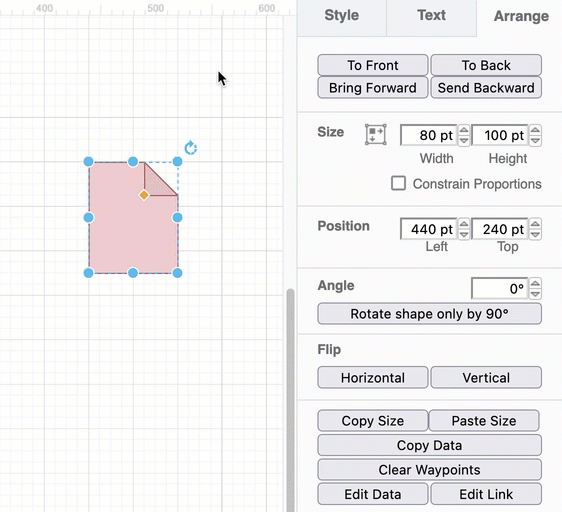
Task: Click Paste Size button
Action: pos(484,421)
